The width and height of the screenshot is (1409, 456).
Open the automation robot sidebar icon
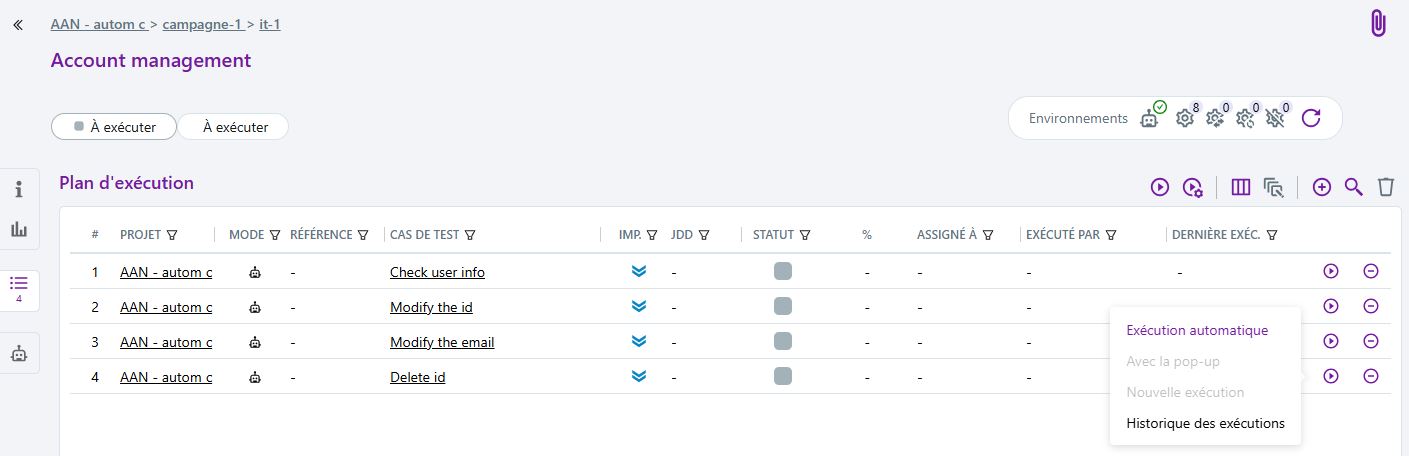[x=19, y=353]
